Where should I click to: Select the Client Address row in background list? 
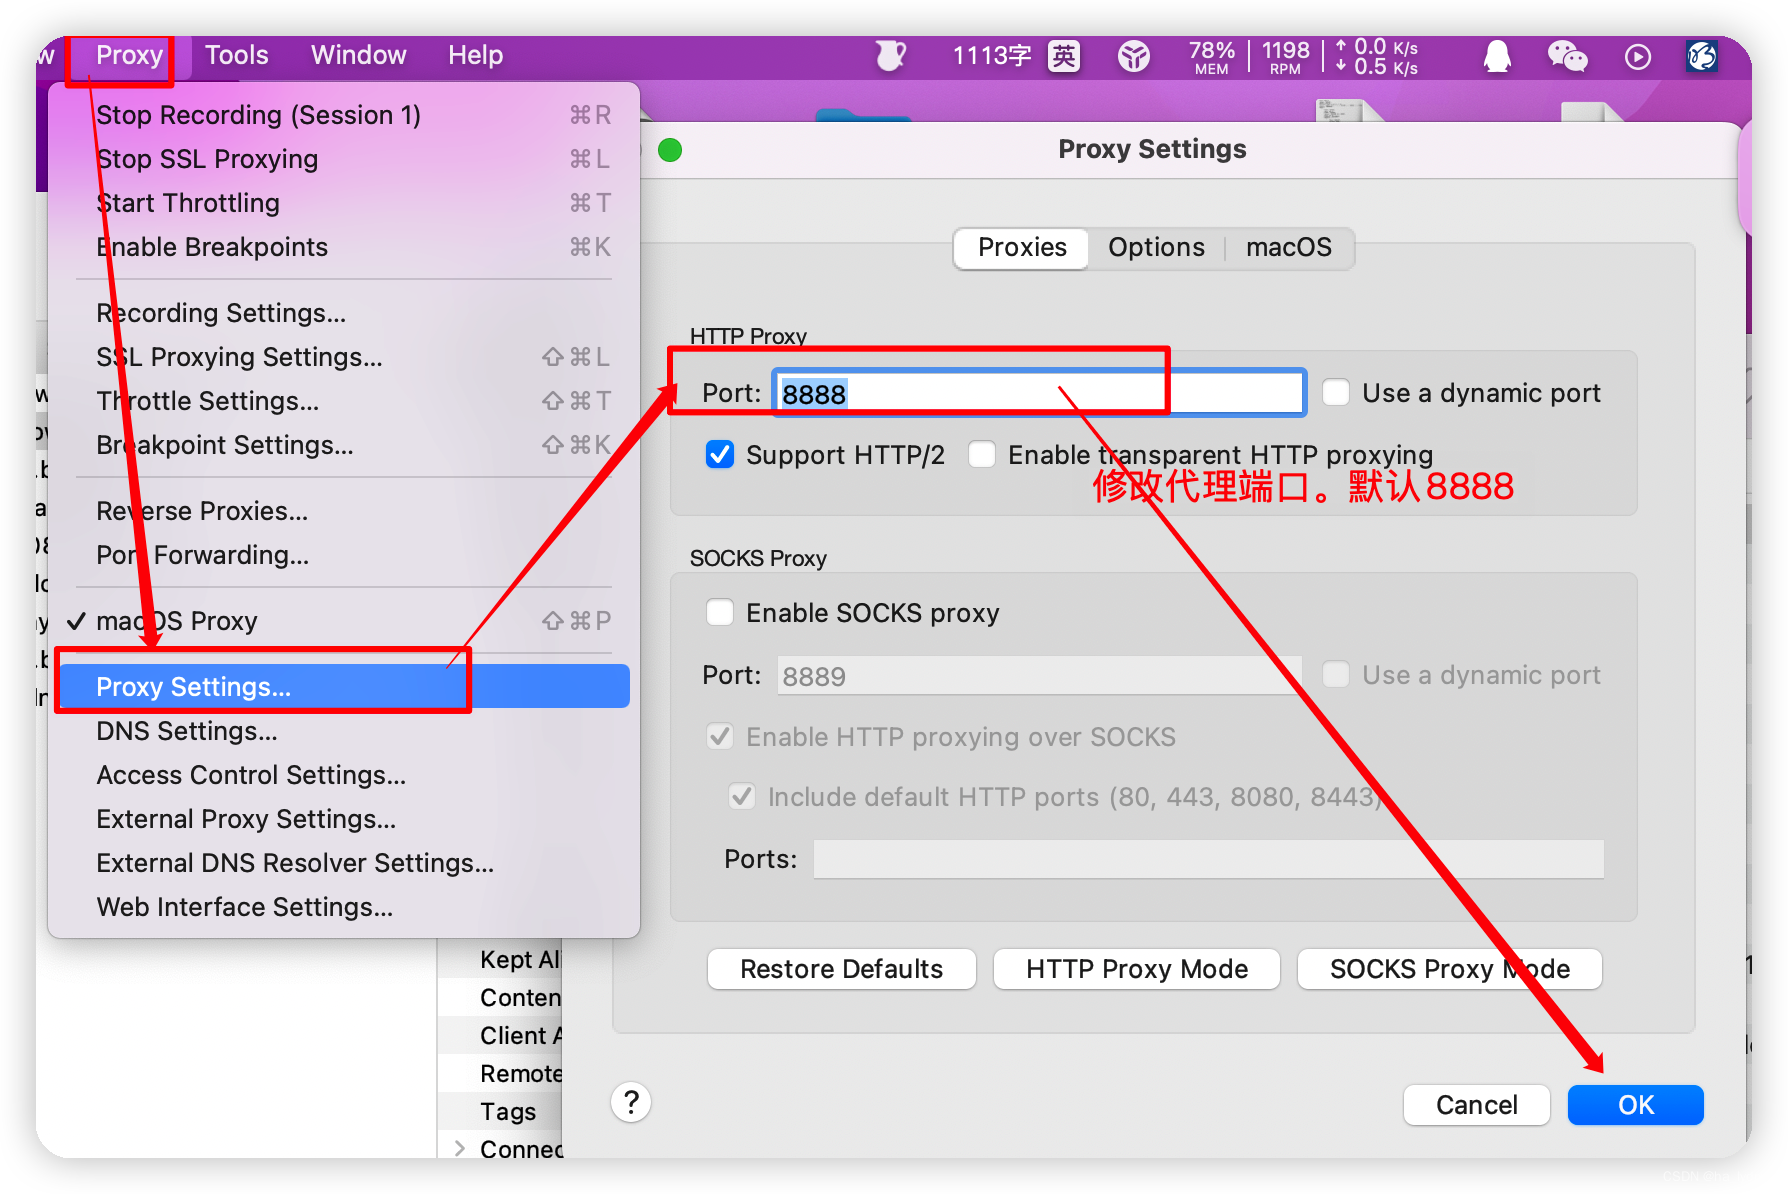pos(500,1035)
